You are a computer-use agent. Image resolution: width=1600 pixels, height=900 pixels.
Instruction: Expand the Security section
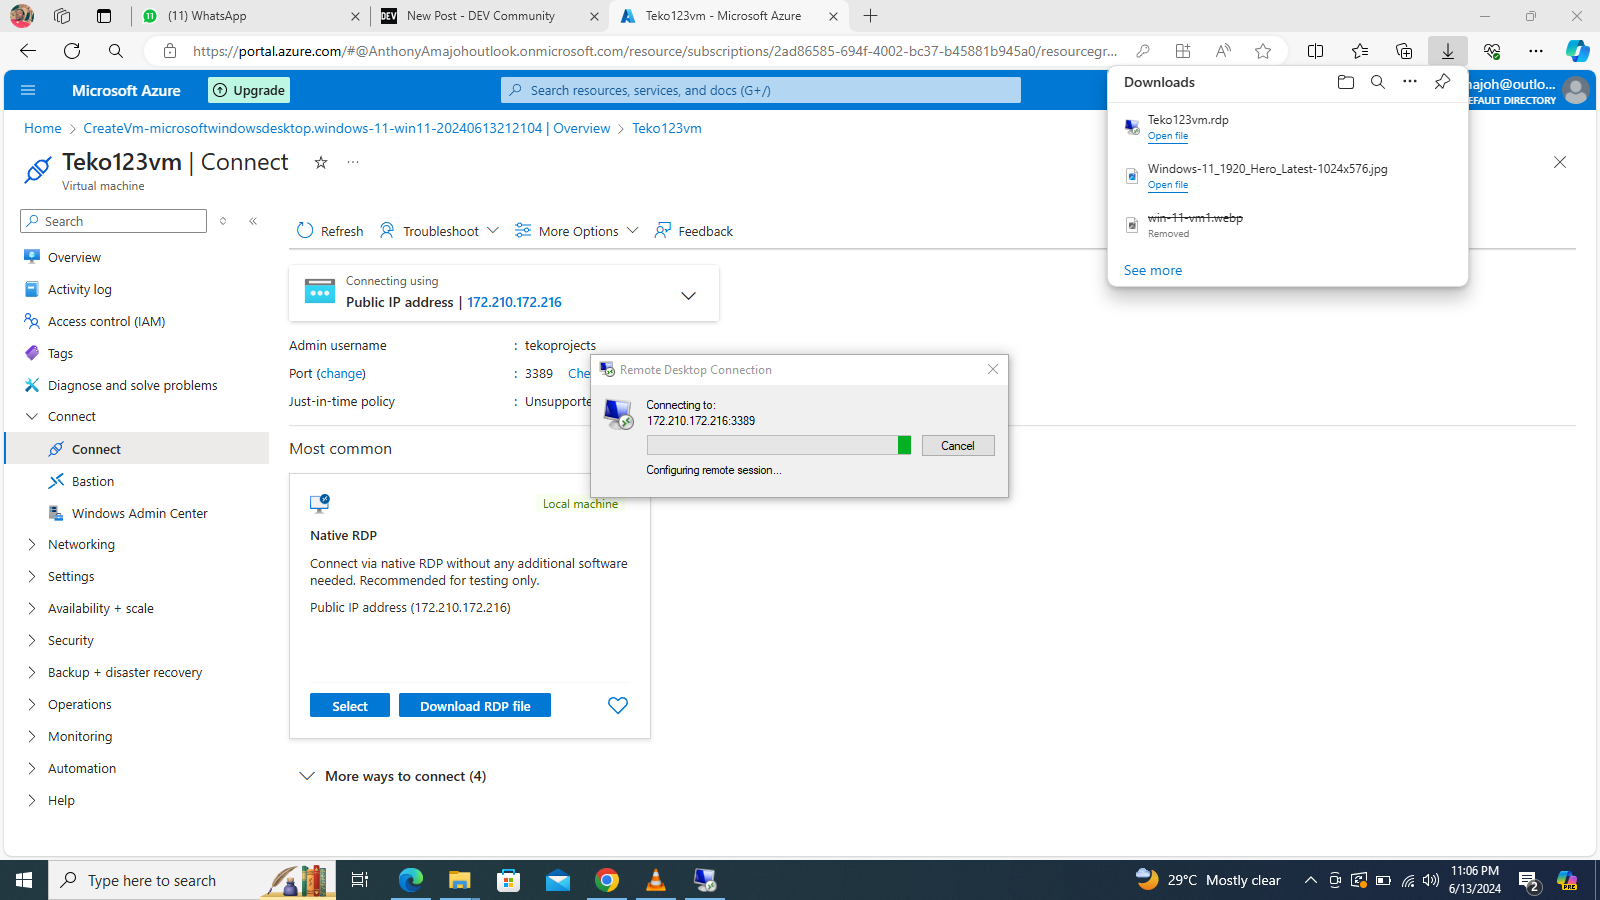click(32, 640)
